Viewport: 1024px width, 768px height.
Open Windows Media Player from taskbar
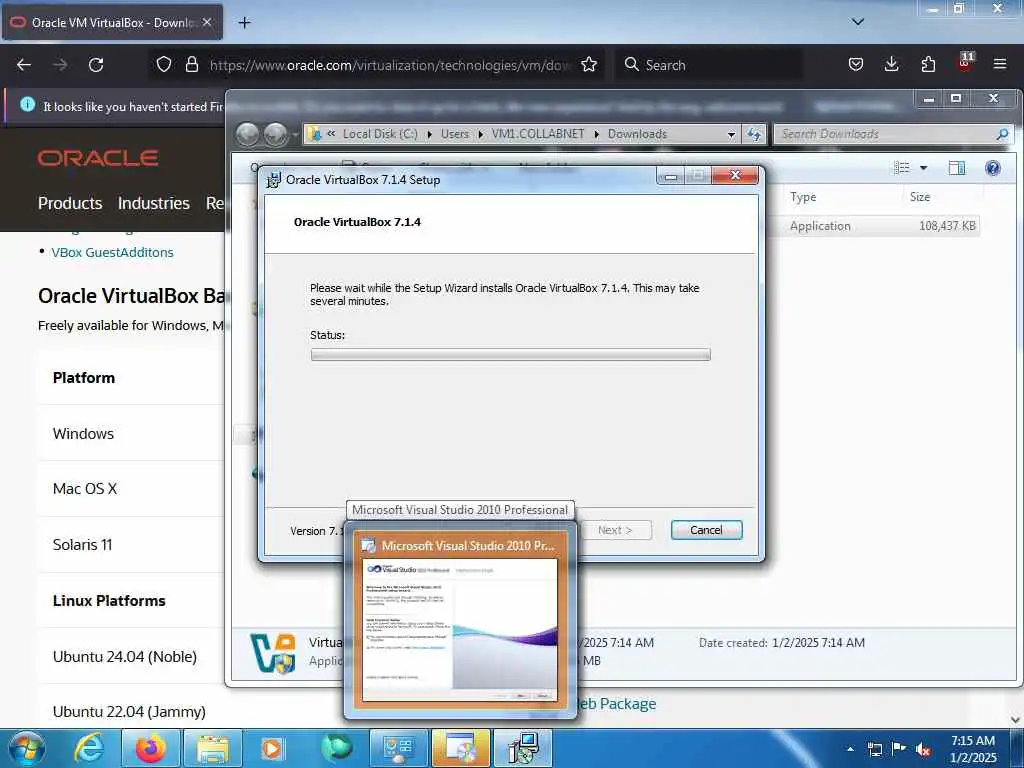pyautogui.click(x=274, y=748)
